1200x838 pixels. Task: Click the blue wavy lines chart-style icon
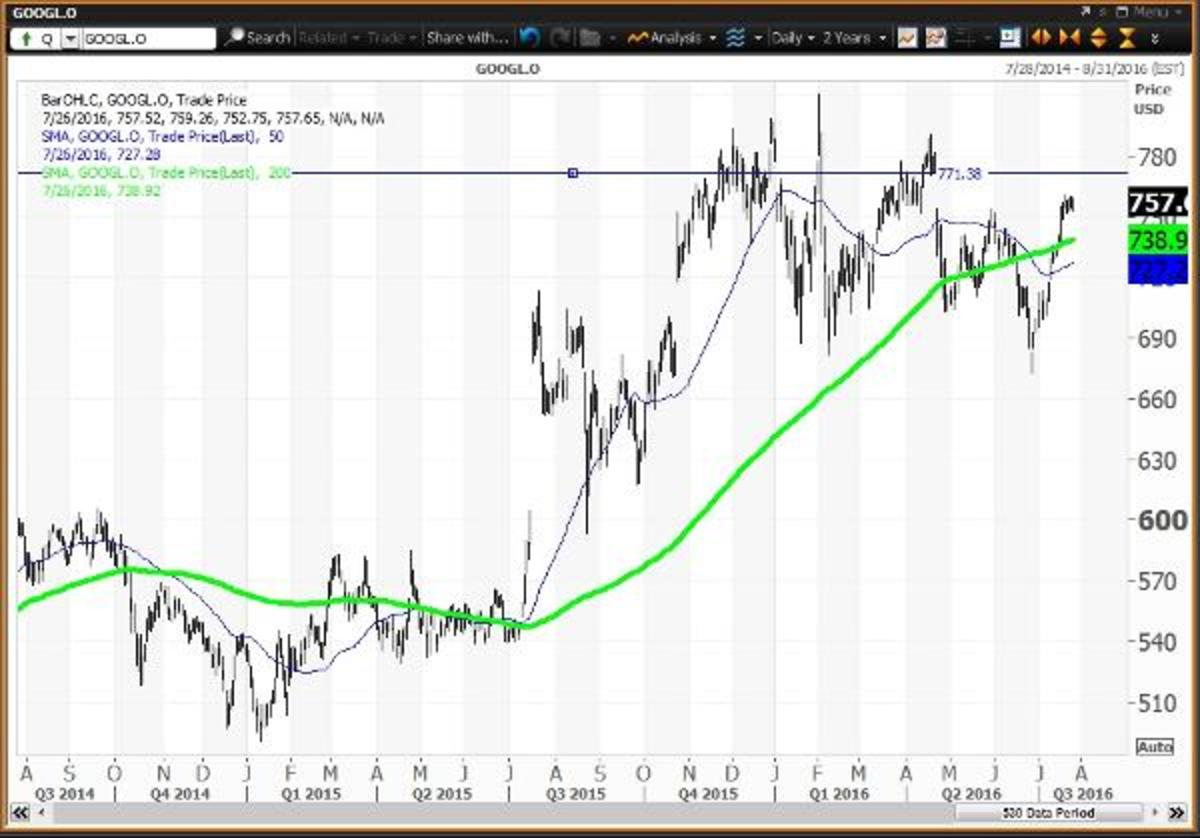(x=736, y=38)
